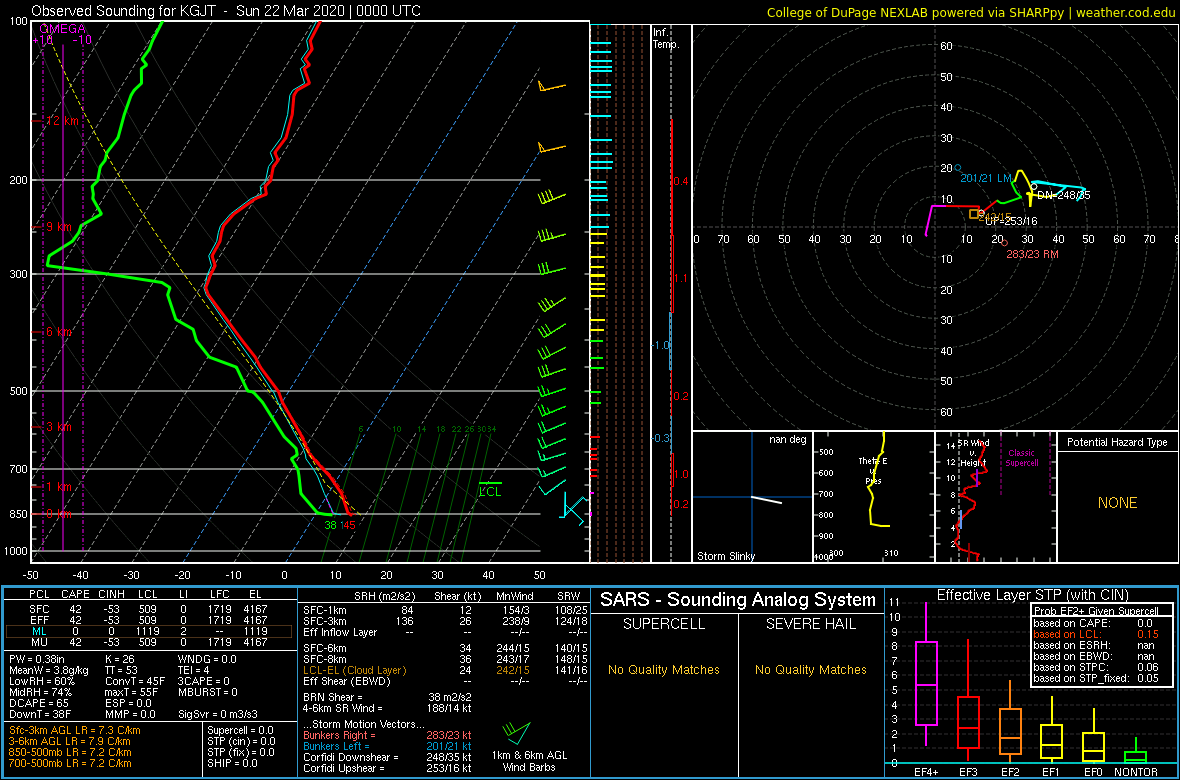Image resolution: width=1180 pixels, height=780 pixels.
Task: Click 850-500mb LR = 7.2 C/km
Action: pos(69,752)
